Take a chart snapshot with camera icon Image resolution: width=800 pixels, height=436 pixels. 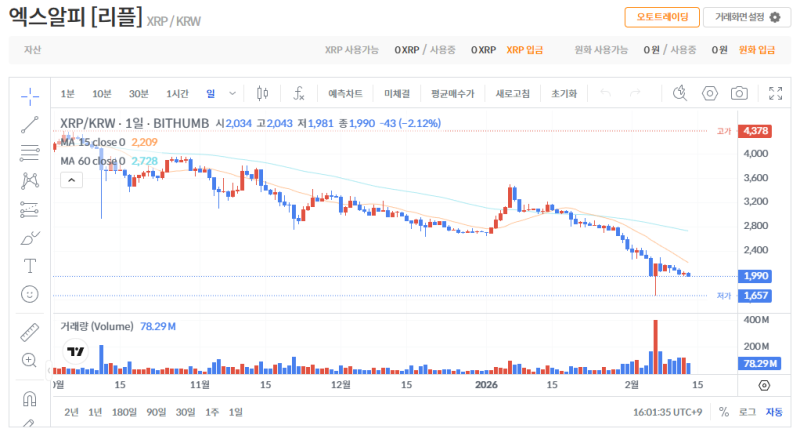pyautogui.click(x=739, y=93)
